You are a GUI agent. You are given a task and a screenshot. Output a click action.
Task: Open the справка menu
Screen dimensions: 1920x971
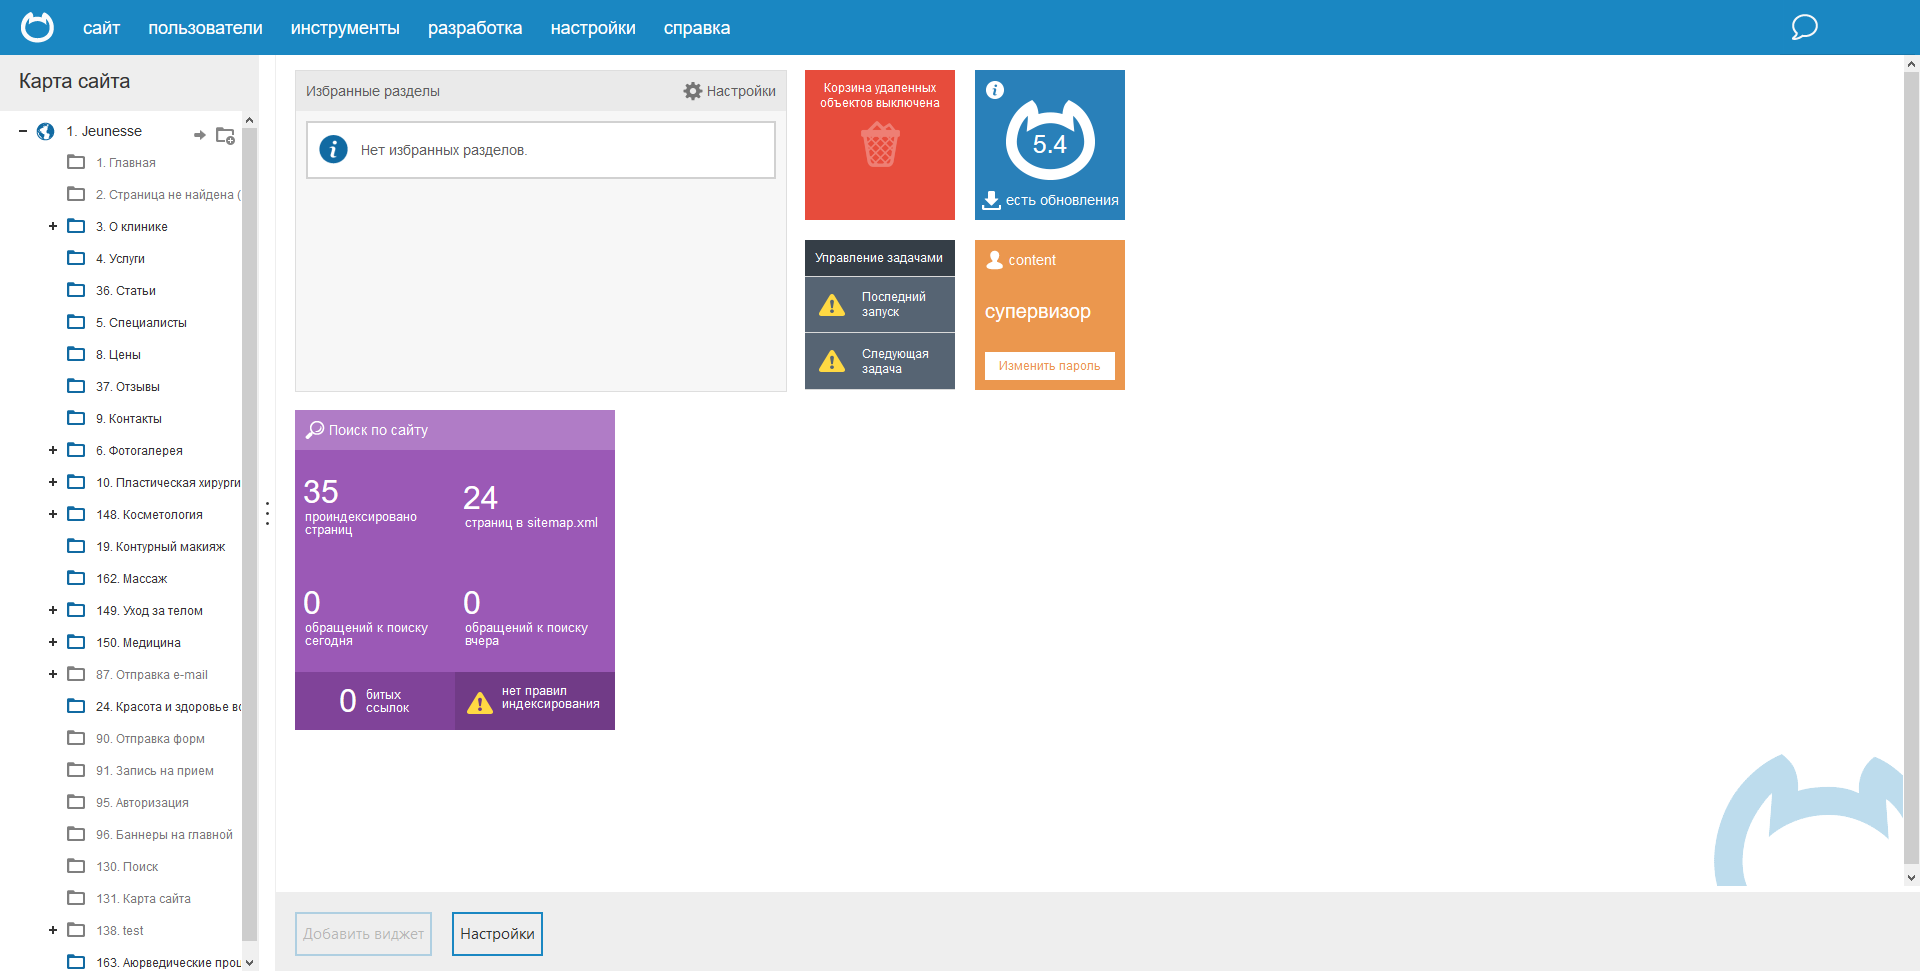click(x=697, y=28)
